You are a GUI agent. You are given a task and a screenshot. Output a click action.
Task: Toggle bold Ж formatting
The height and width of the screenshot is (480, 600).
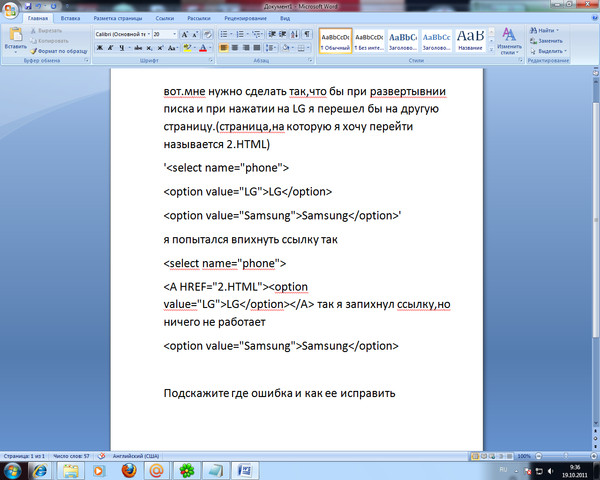[x=99, y=48]
